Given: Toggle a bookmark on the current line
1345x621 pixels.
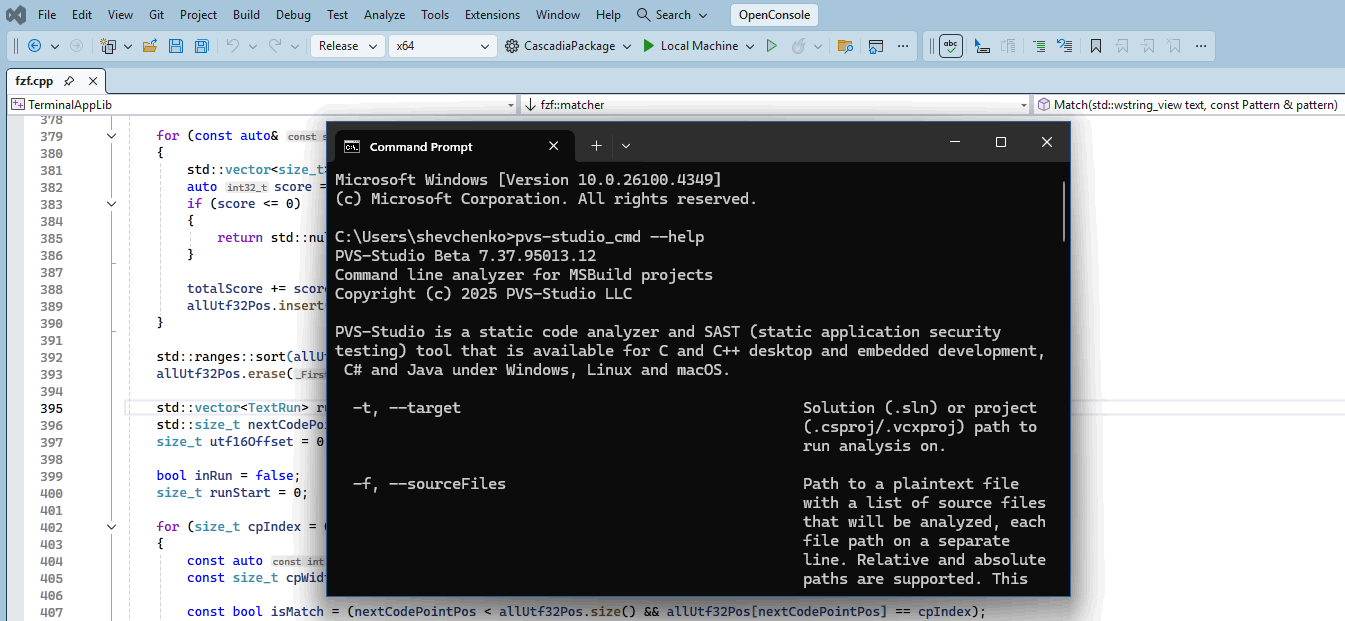Looking at the screenshot, I should 1096,45.
